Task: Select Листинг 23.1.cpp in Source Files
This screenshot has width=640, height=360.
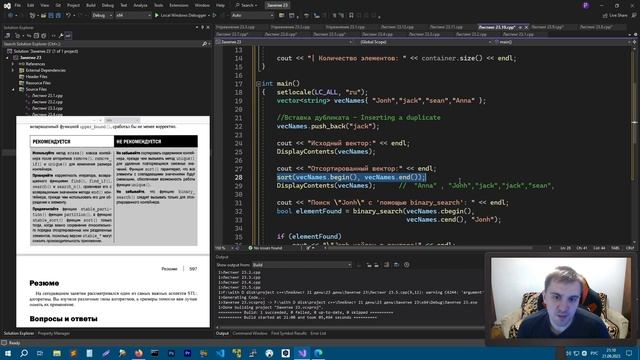Action: coord(47,96)
